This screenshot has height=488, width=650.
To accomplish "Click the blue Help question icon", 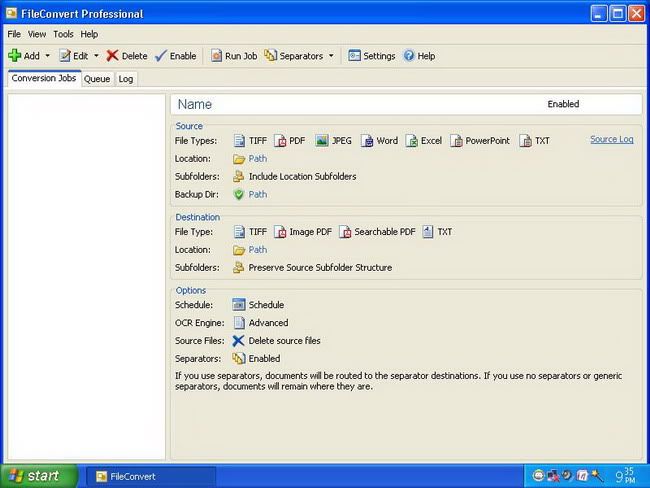I will pos(409,56).
